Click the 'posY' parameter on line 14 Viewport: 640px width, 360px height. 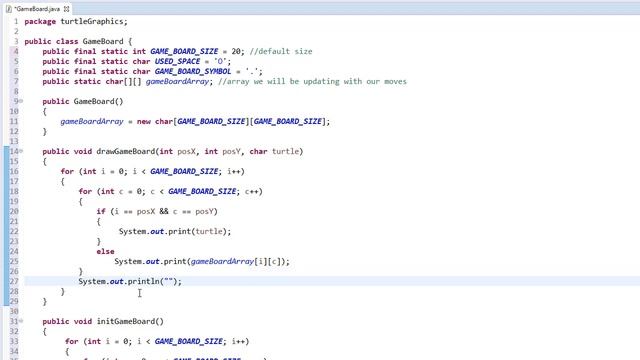point(231,151)
